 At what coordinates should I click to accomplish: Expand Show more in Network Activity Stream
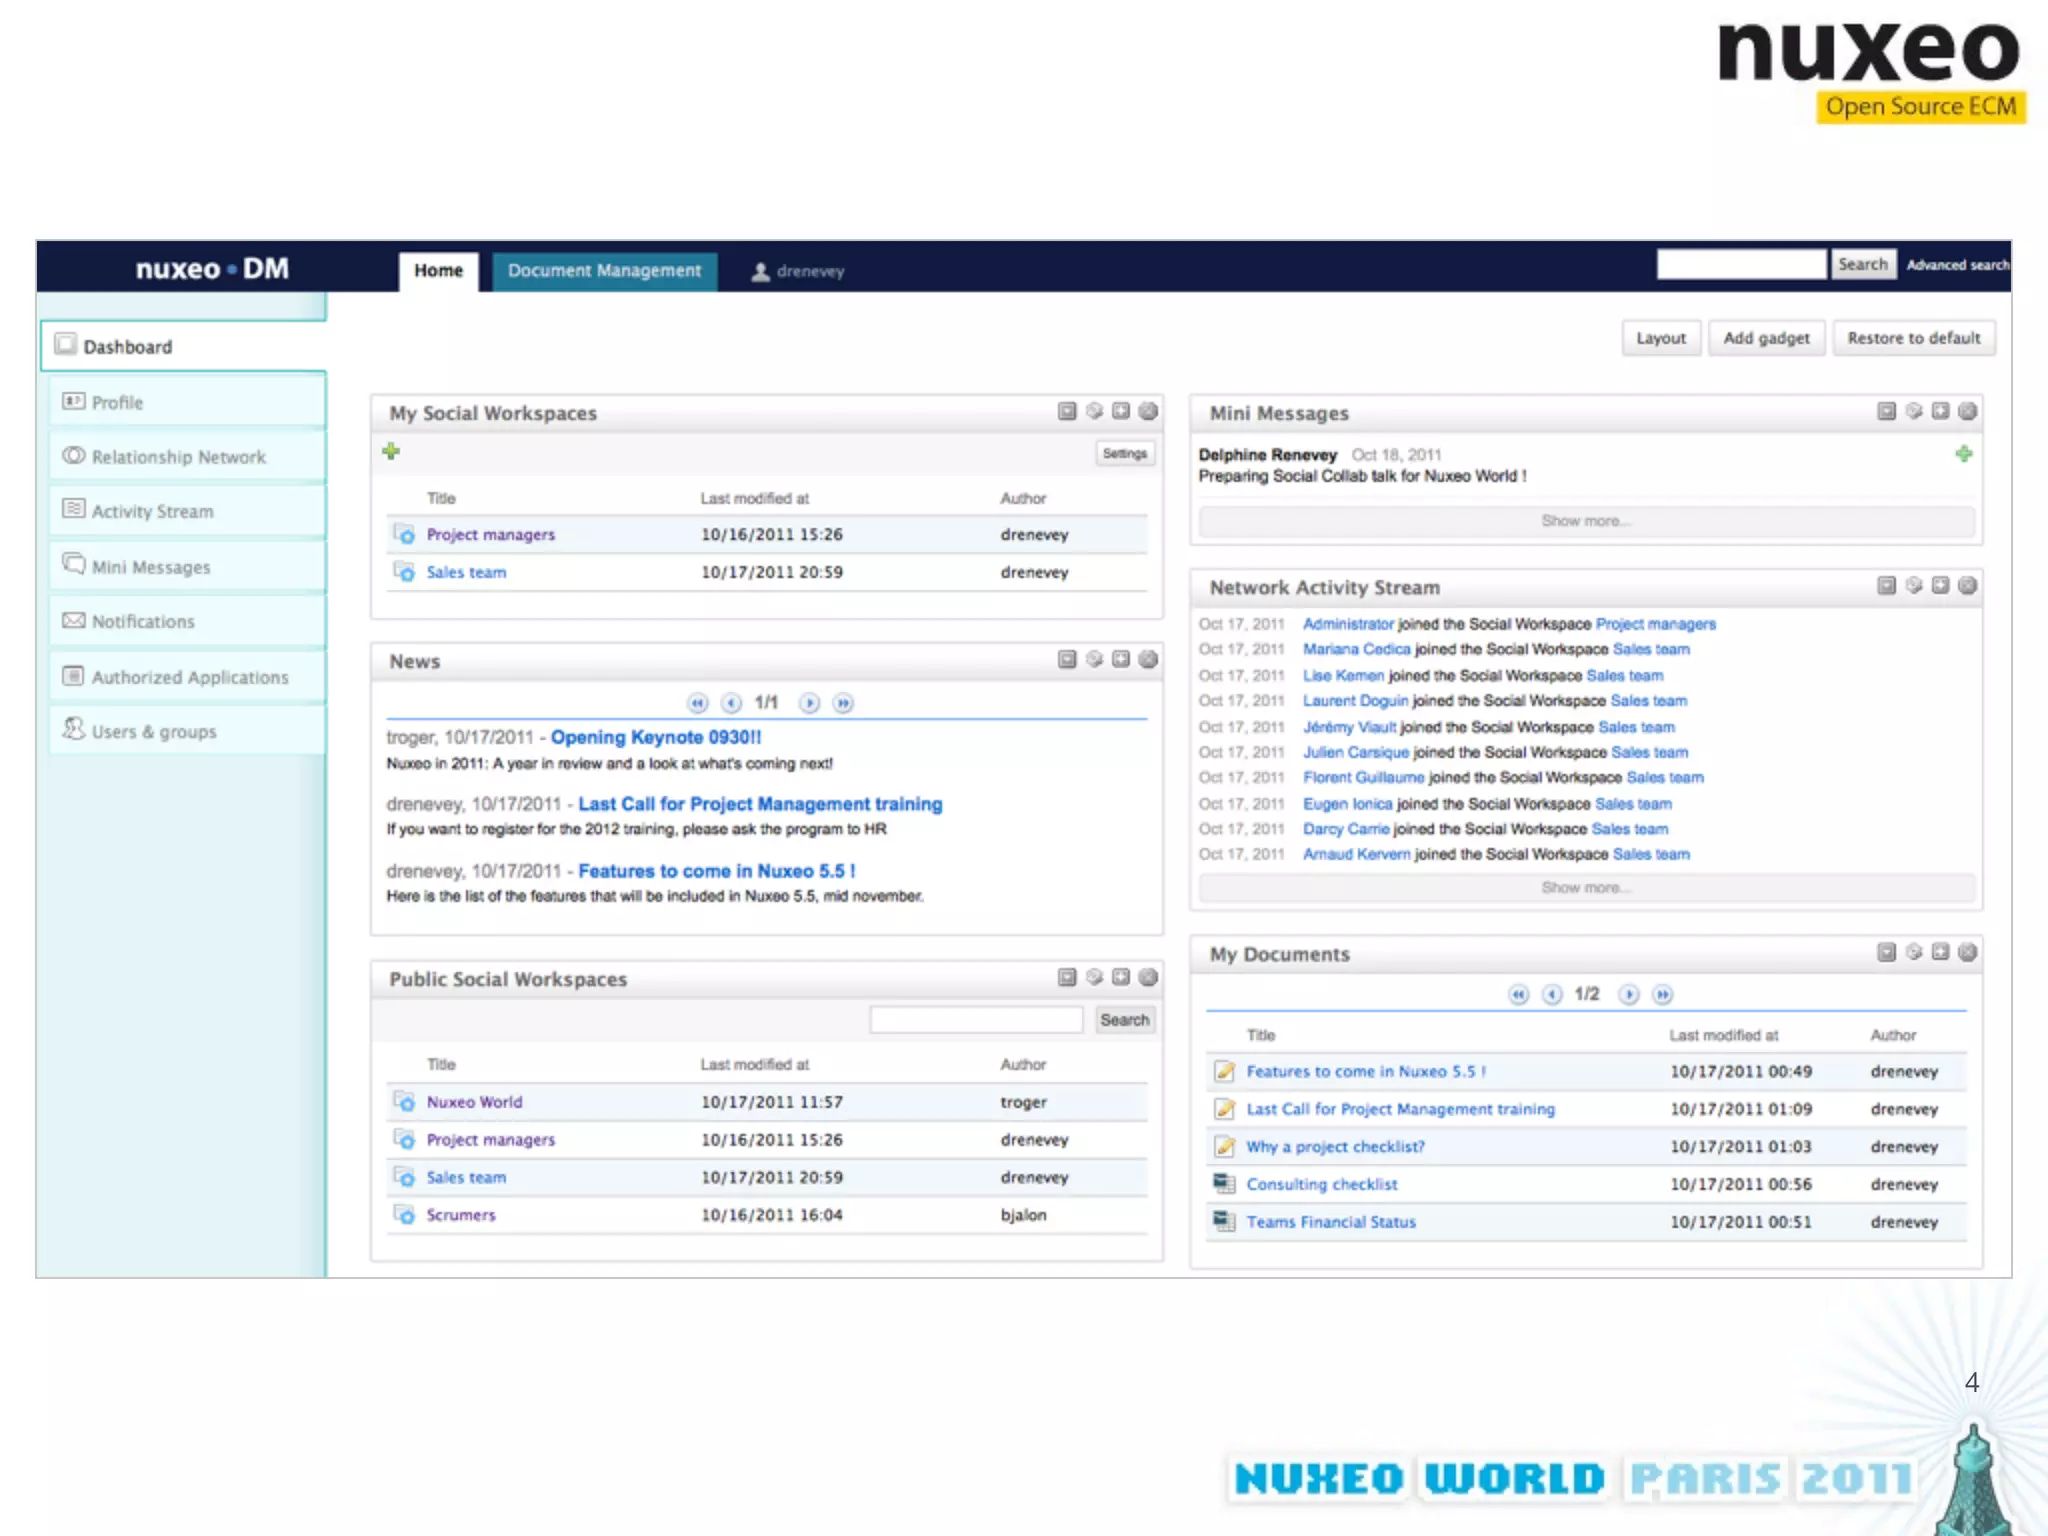(1586, 888)
